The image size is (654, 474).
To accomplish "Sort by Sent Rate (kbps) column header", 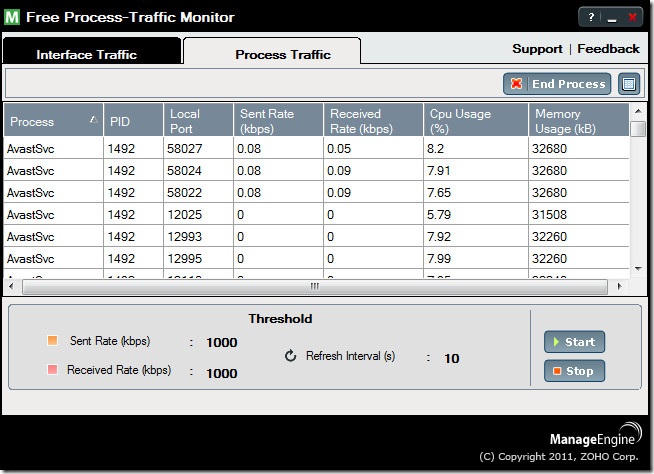I will point(278,120).
